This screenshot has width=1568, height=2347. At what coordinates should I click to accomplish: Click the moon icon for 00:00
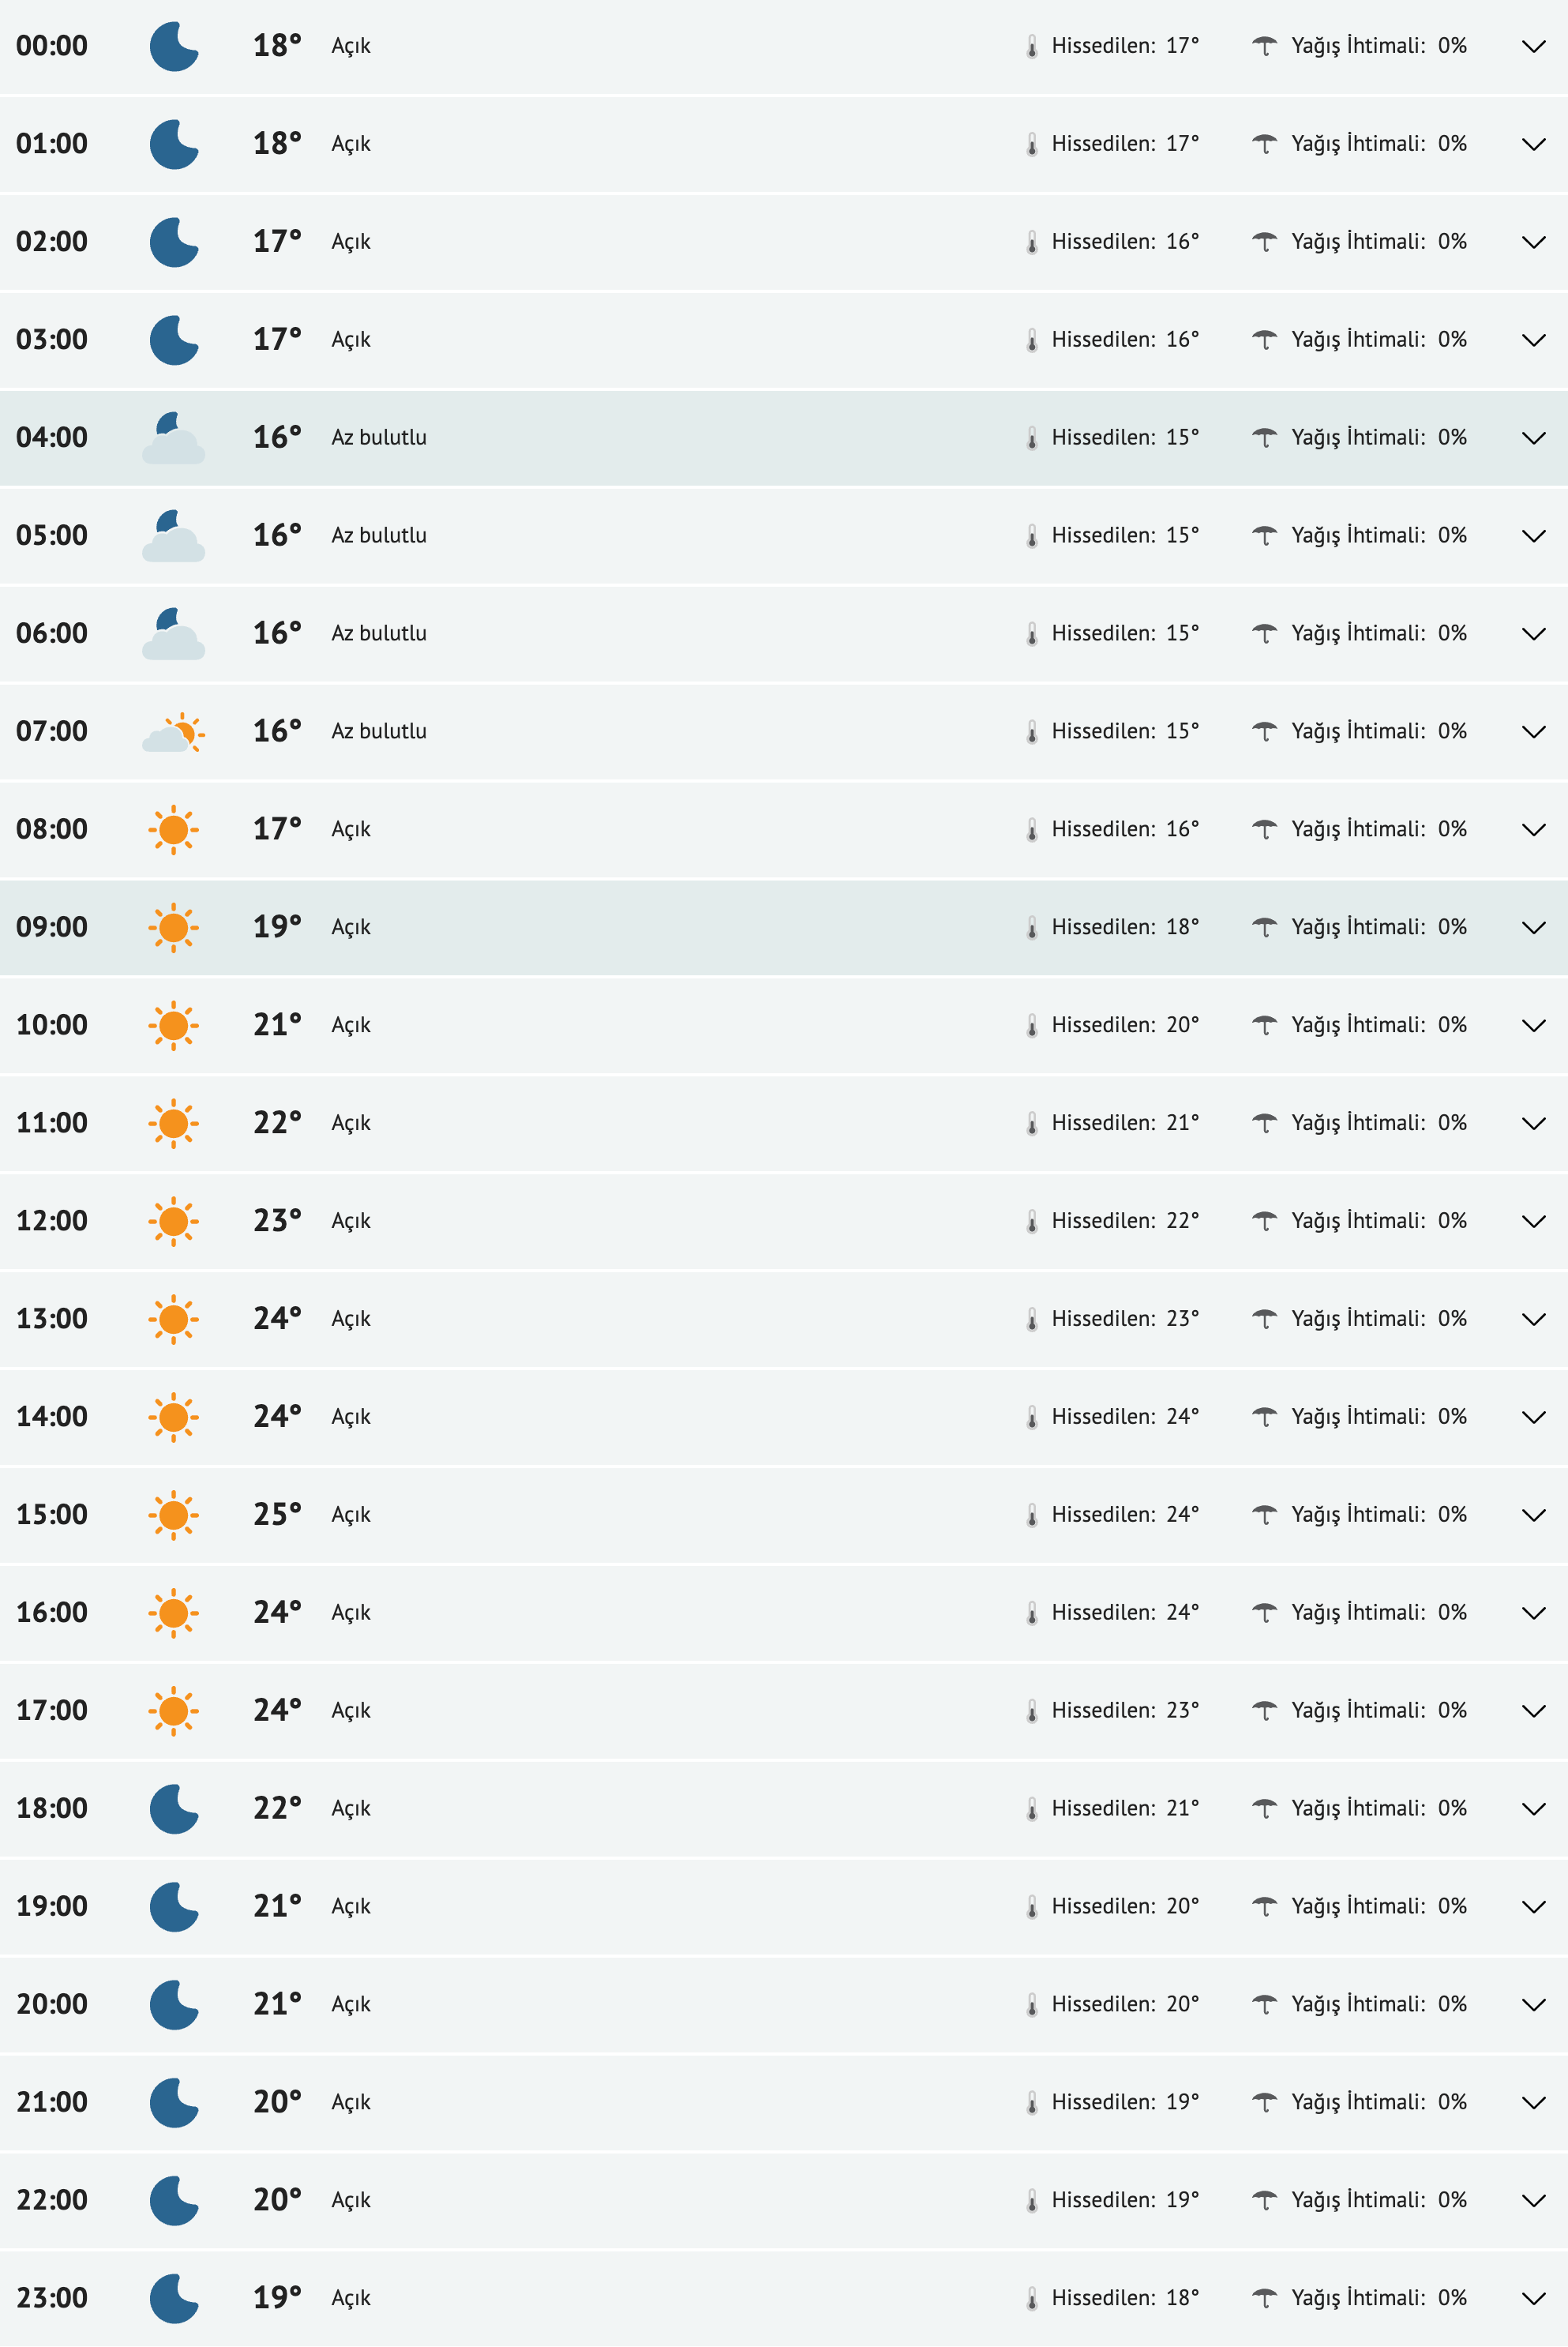tap(174, 47)
